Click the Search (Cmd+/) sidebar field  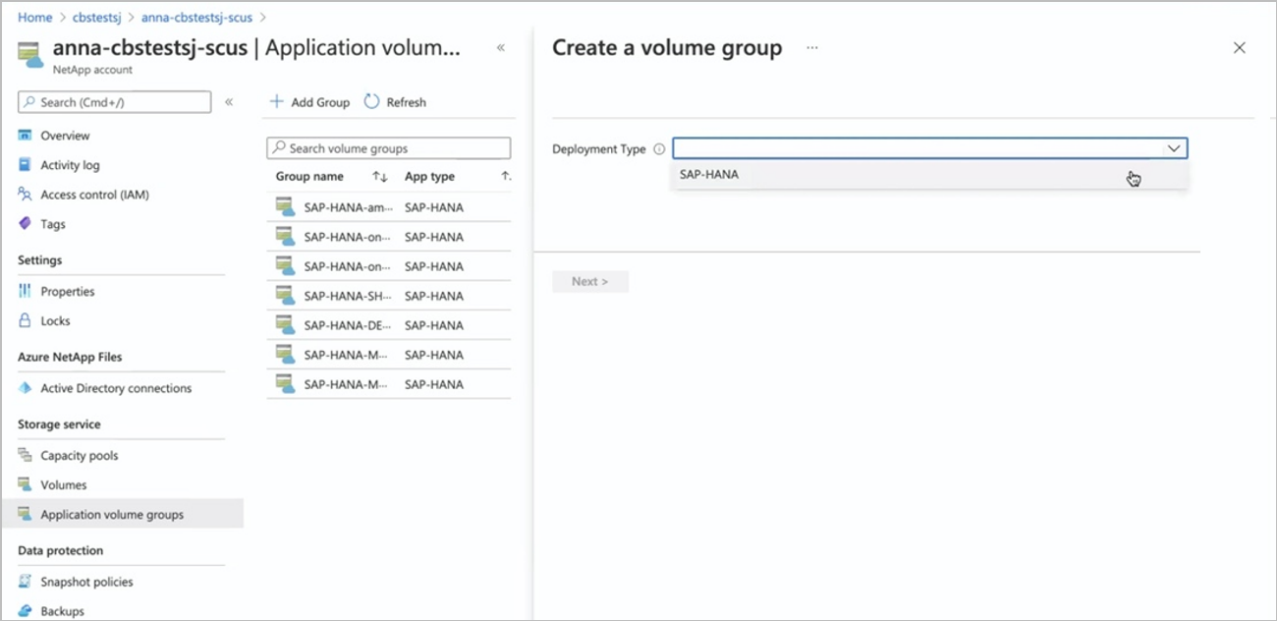click(115, 102)
